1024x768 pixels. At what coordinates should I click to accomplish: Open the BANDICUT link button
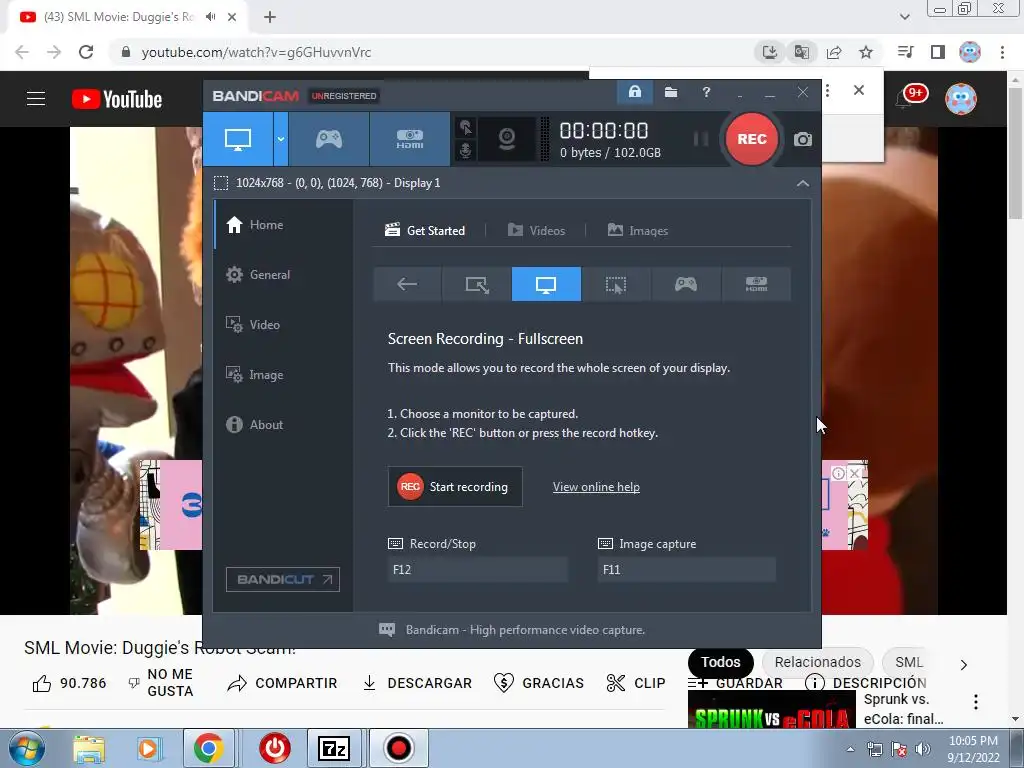click(x=283, y=579)
